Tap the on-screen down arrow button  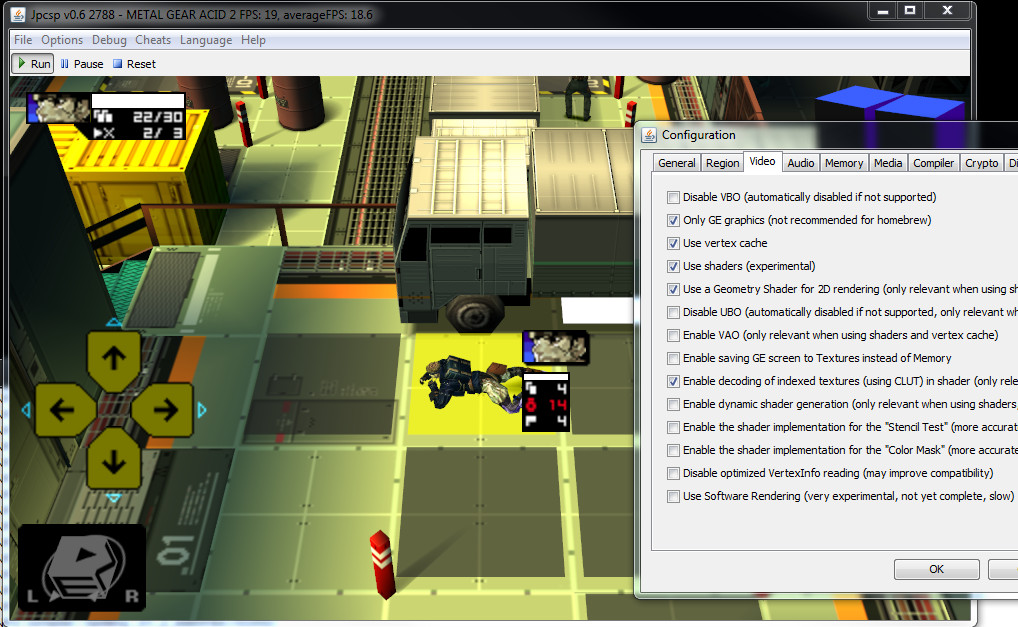[114, 460]
